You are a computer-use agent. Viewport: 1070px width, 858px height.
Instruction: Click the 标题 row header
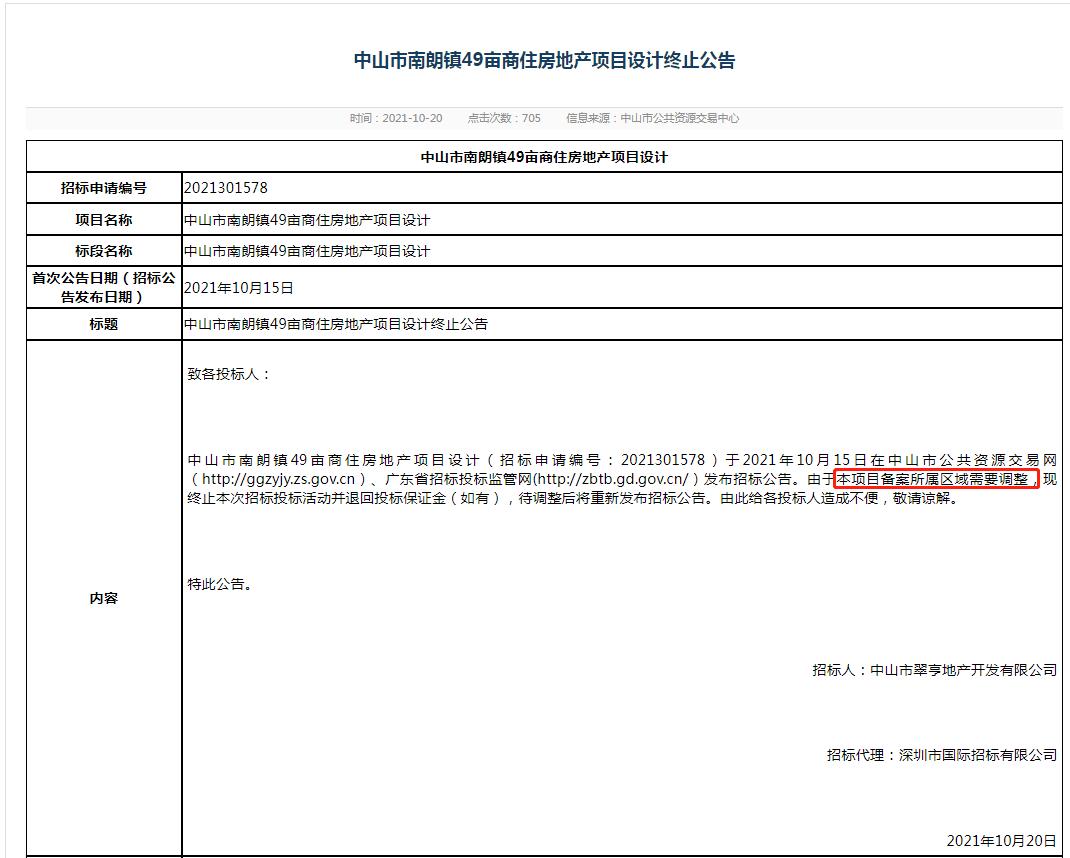click(103, 323)
